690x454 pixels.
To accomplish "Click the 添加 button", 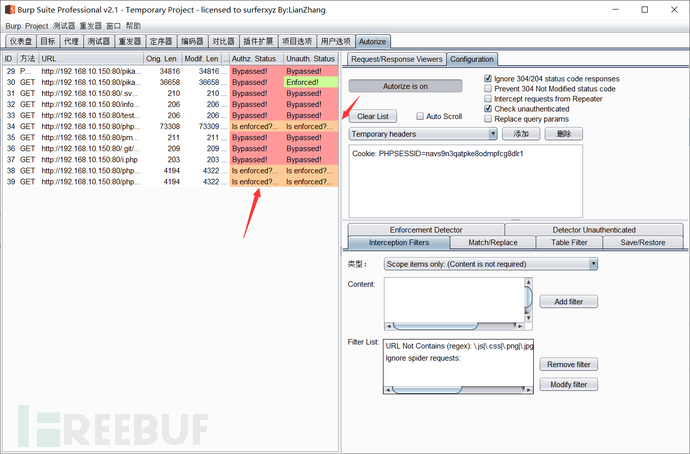I will coord(521,134).
